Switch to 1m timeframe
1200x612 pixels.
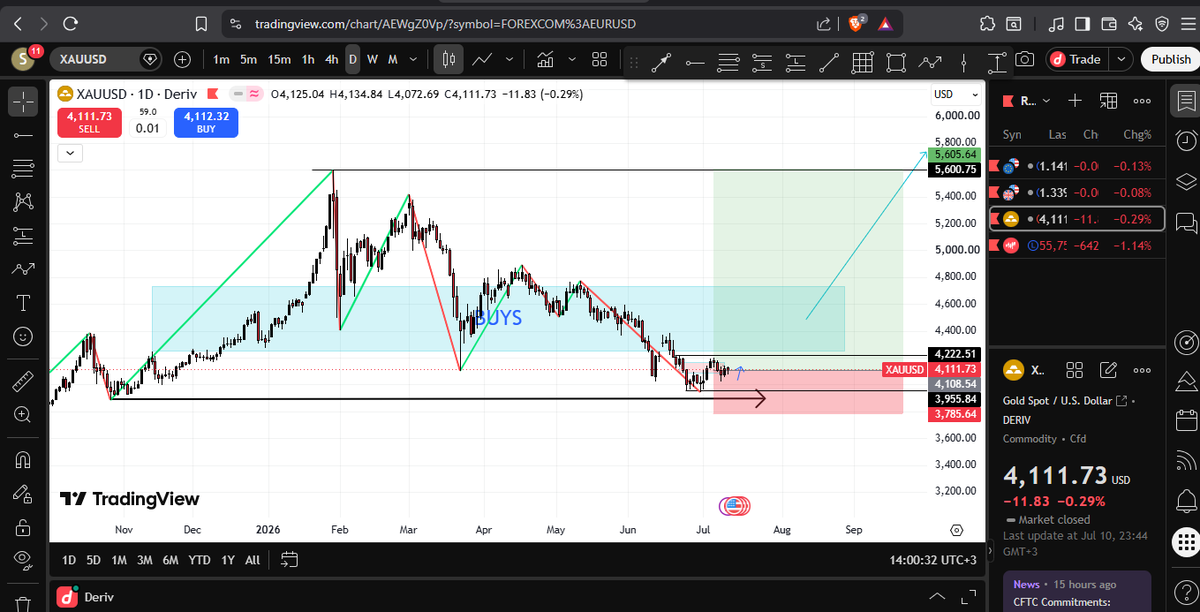[x=221, y=59]
